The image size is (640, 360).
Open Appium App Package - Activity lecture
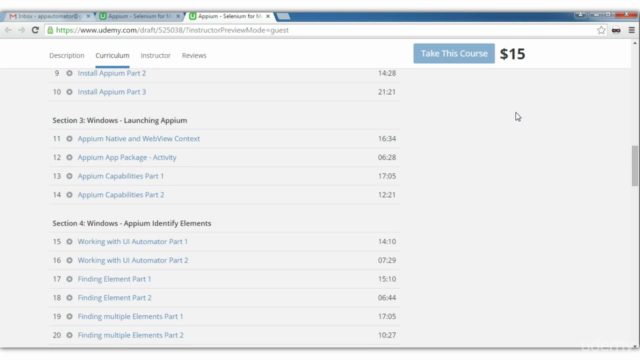coord(127,158)
